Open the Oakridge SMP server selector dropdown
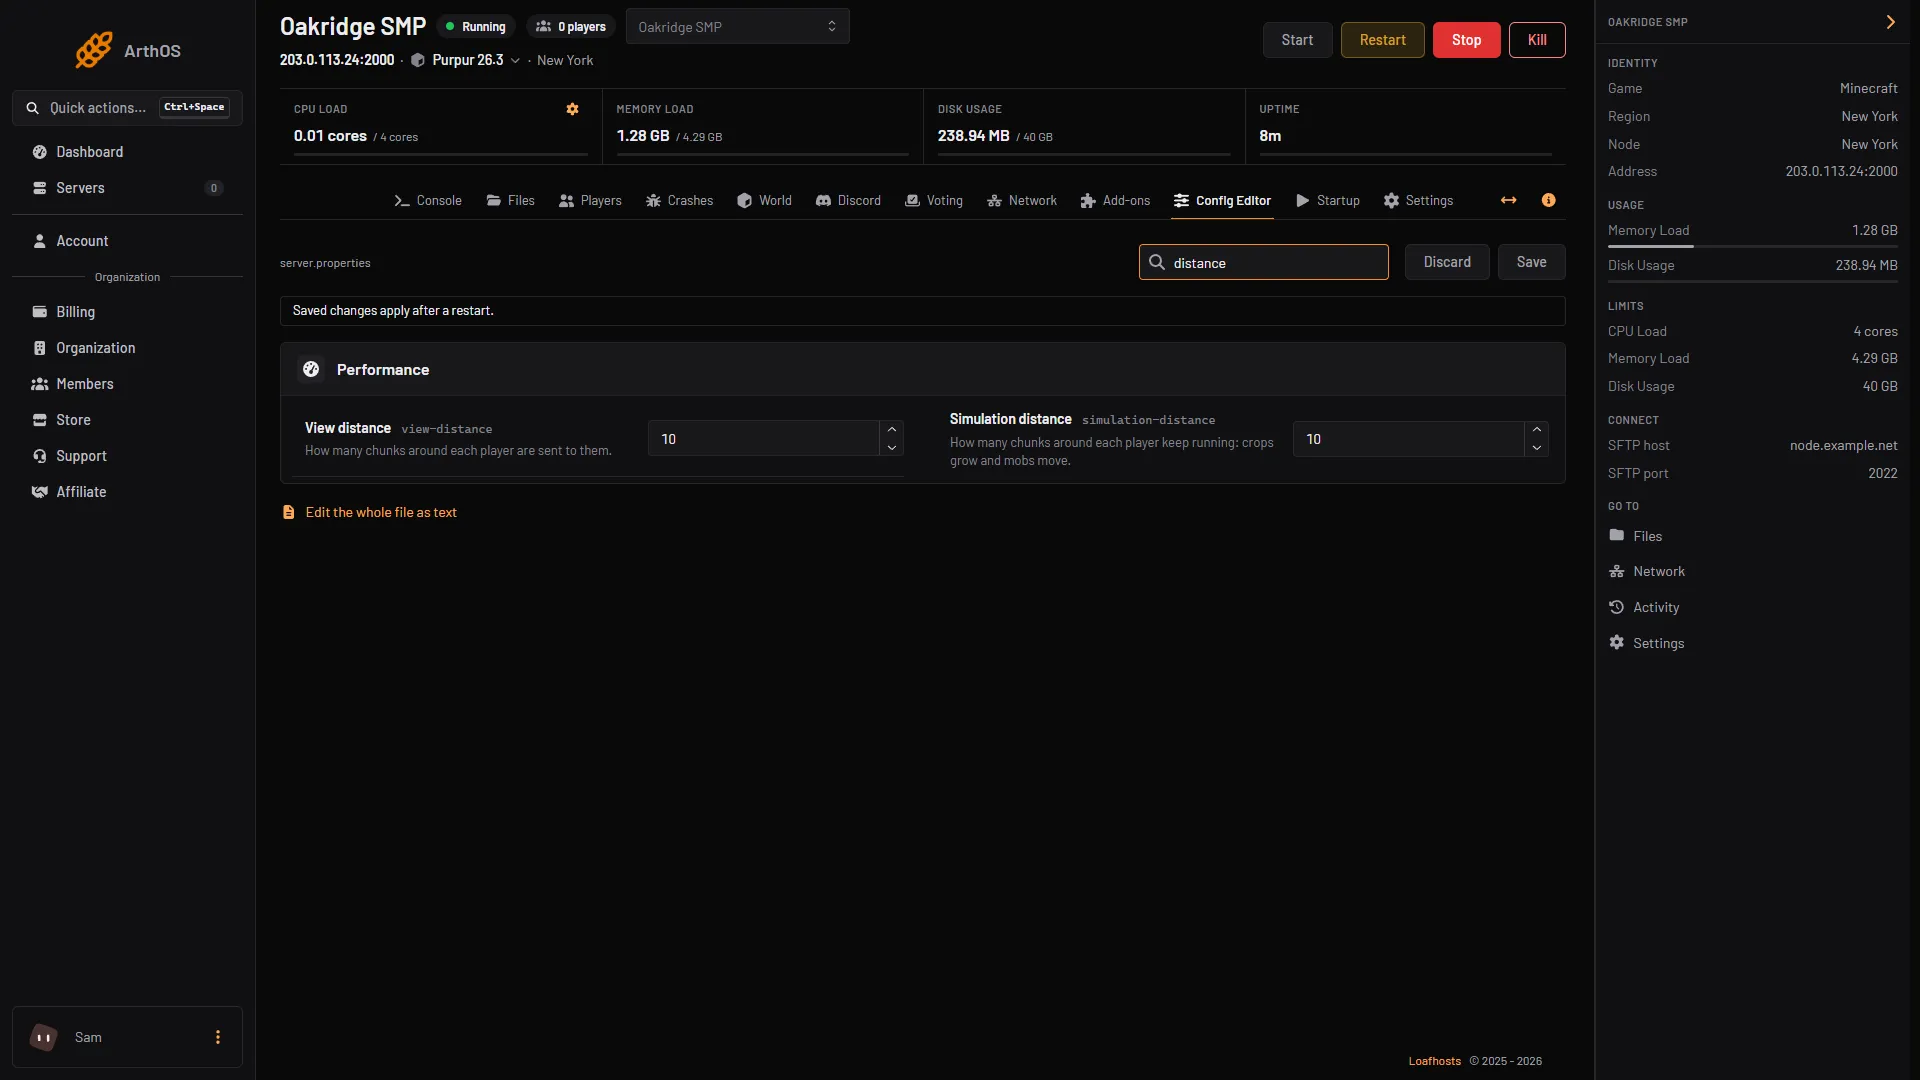Screen dimensions: 1920x1080 [737, 27]
